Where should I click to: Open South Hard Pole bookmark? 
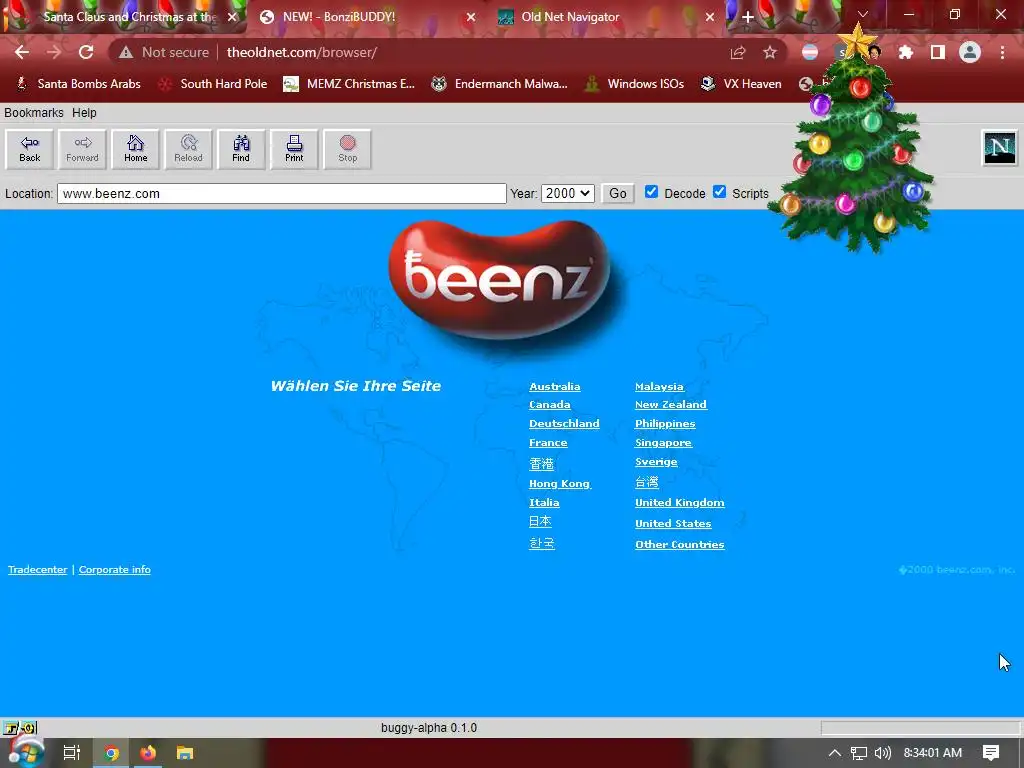point(214,84)
